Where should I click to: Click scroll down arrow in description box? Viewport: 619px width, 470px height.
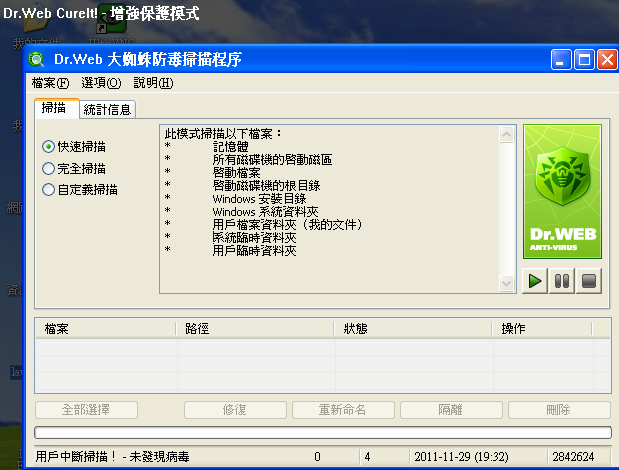[x=506, y=283]
